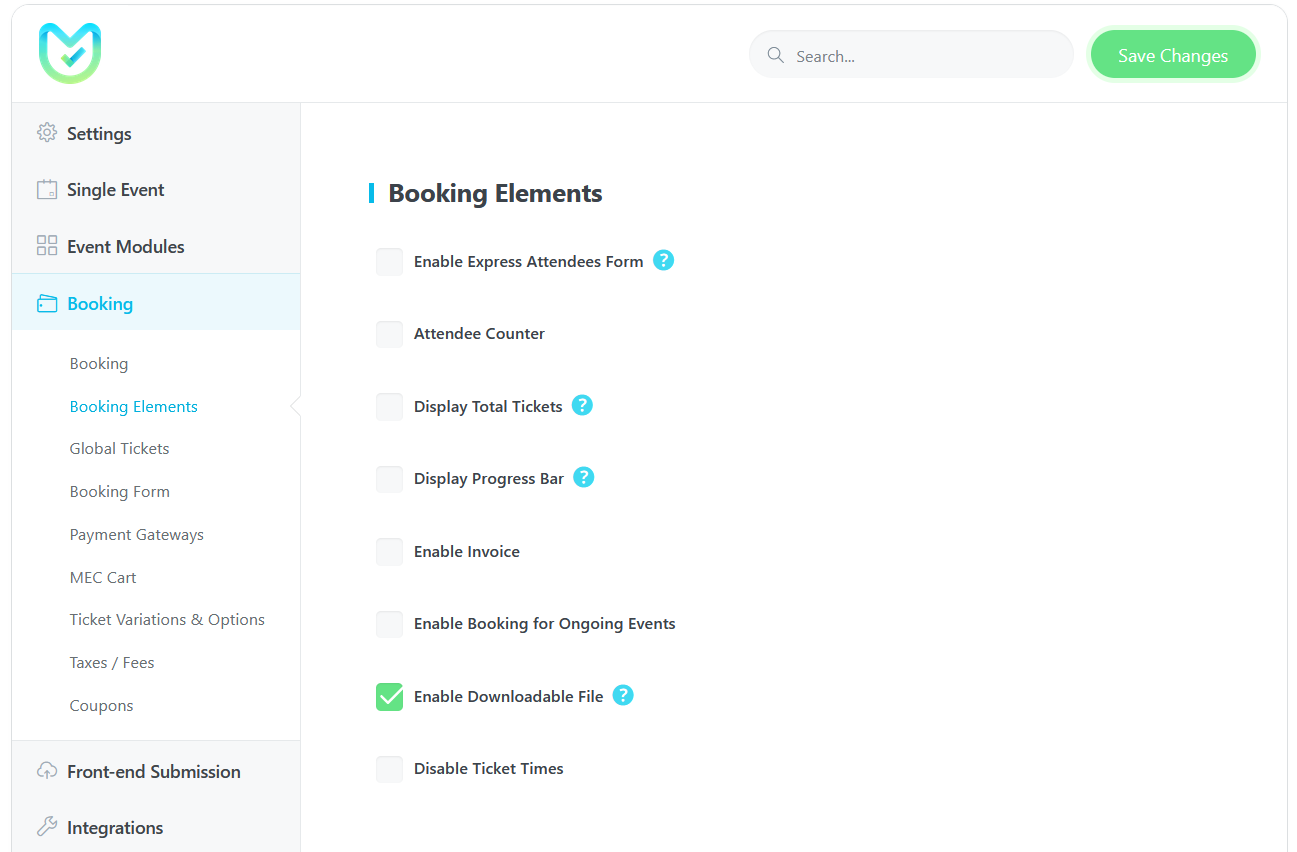Expand the Front-end Submission section
Screen dimensions: 1297x852
156,771
